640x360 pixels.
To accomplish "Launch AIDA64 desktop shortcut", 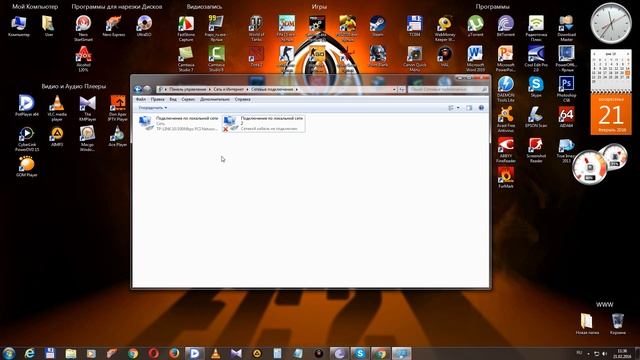I will point(567,117).
